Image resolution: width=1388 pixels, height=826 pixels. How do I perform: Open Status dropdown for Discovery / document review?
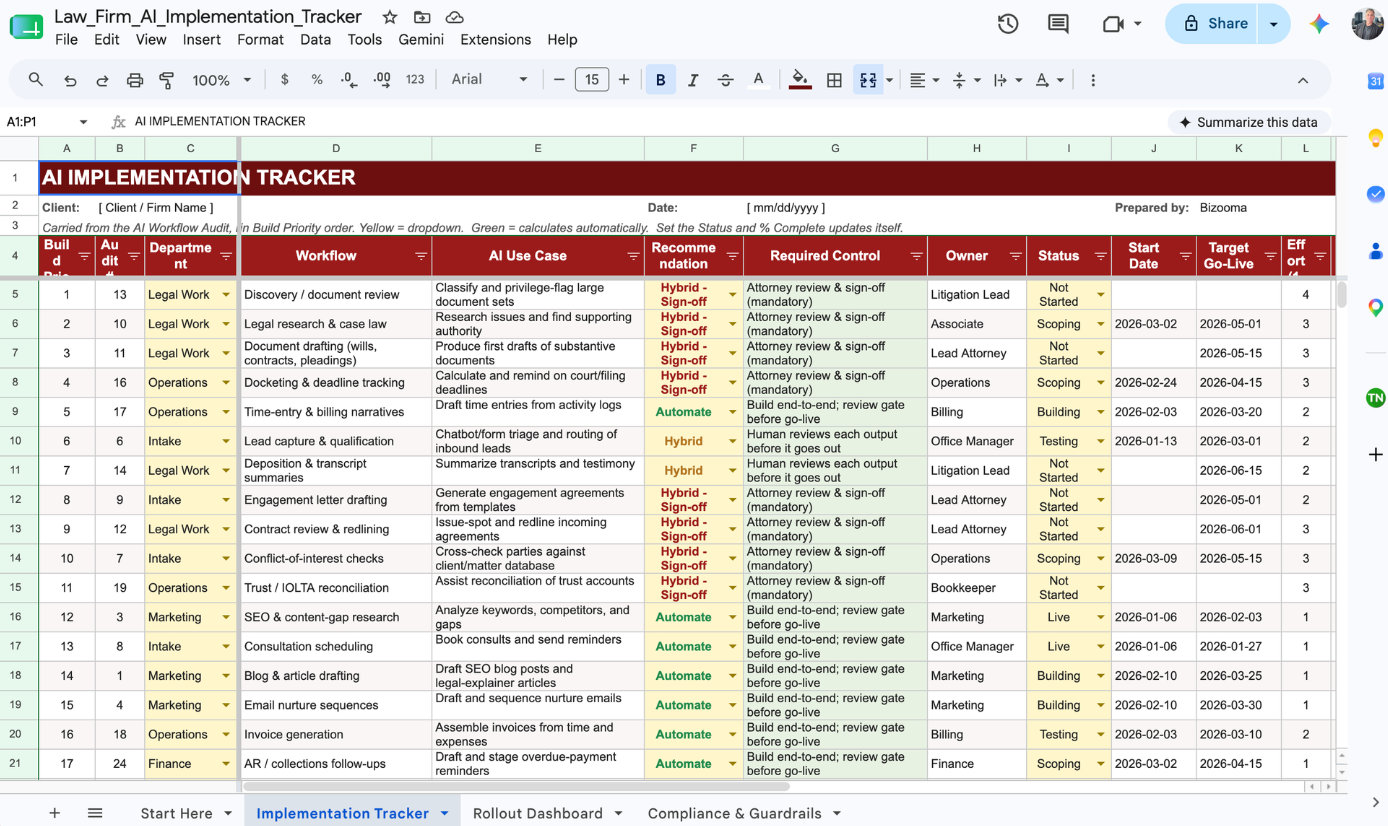point(1101,295)
